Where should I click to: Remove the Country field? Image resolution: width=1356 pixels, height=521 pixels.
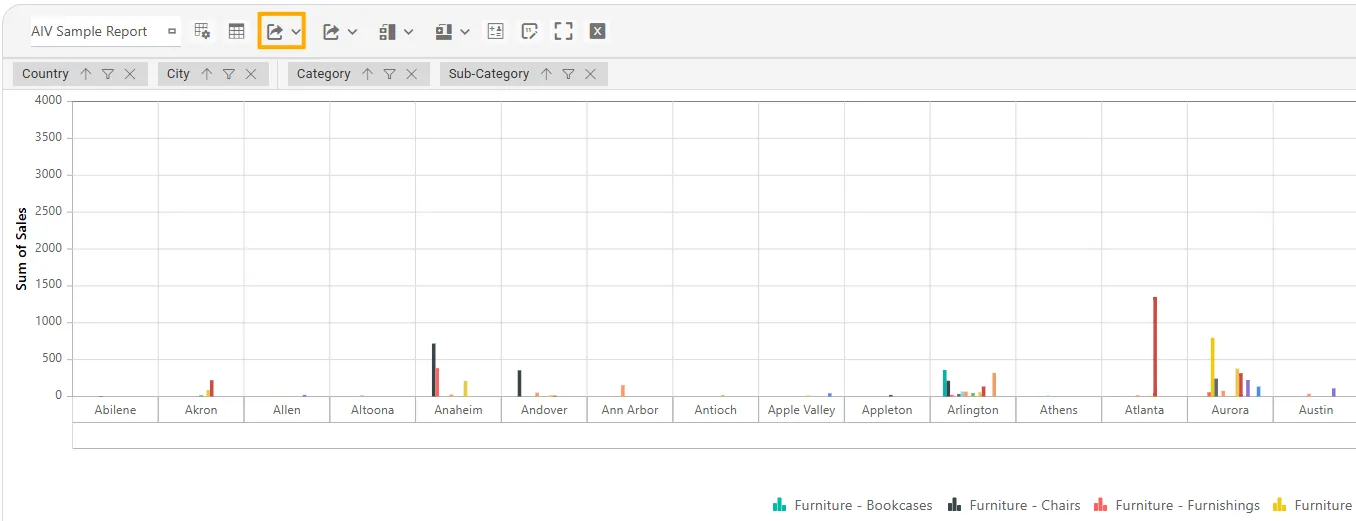130,74
